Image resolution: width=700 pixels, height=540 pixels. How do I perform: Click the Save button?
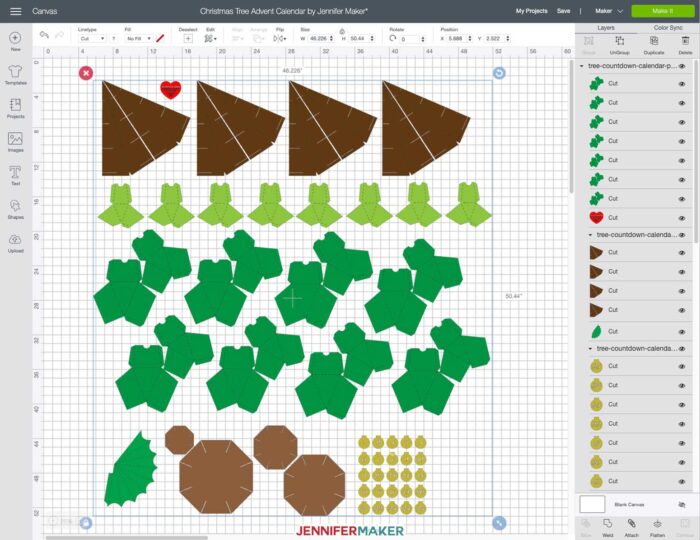coord(563,11)
